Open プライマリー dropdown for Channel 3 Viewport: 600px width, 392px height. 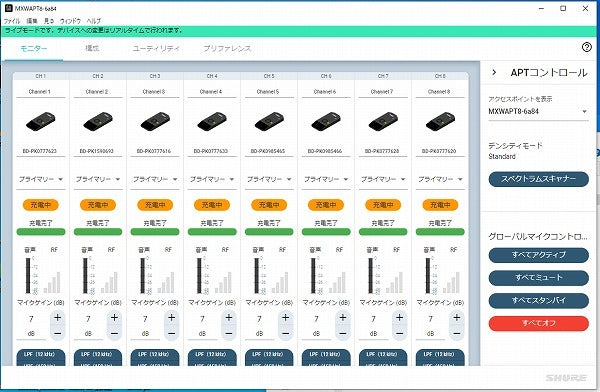coord(155,179)
